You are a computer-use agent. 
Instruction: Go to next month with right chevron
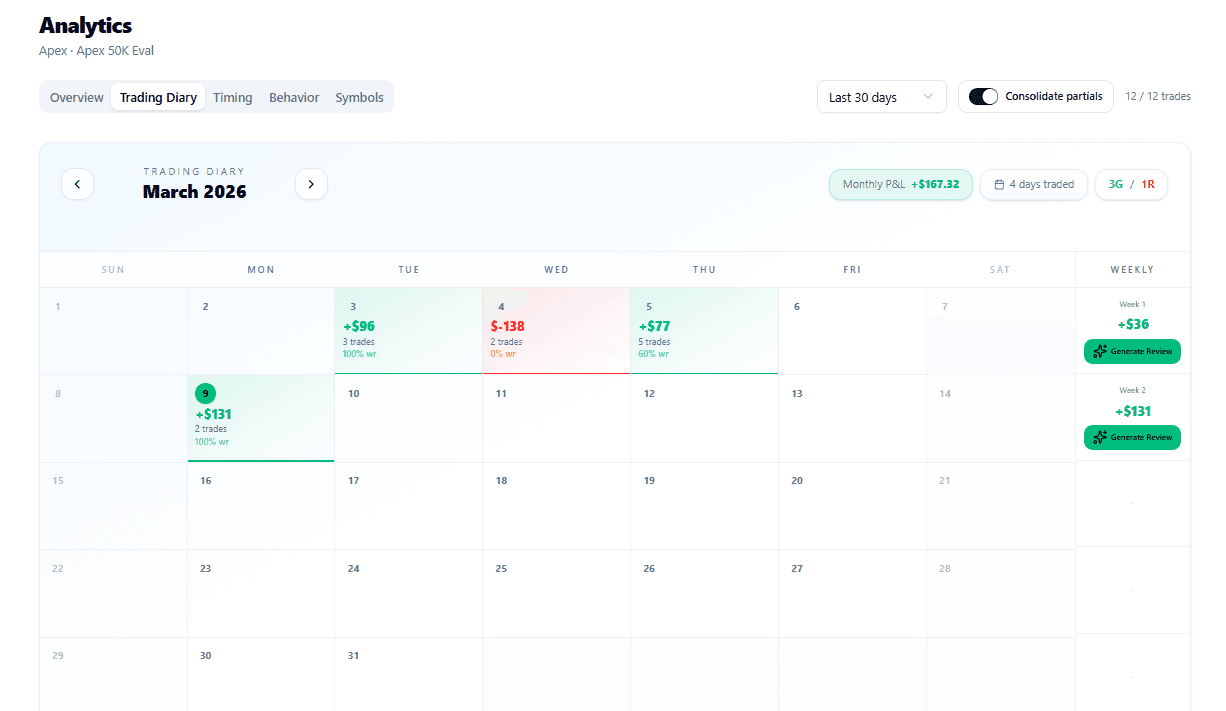(x=311, y=184)
